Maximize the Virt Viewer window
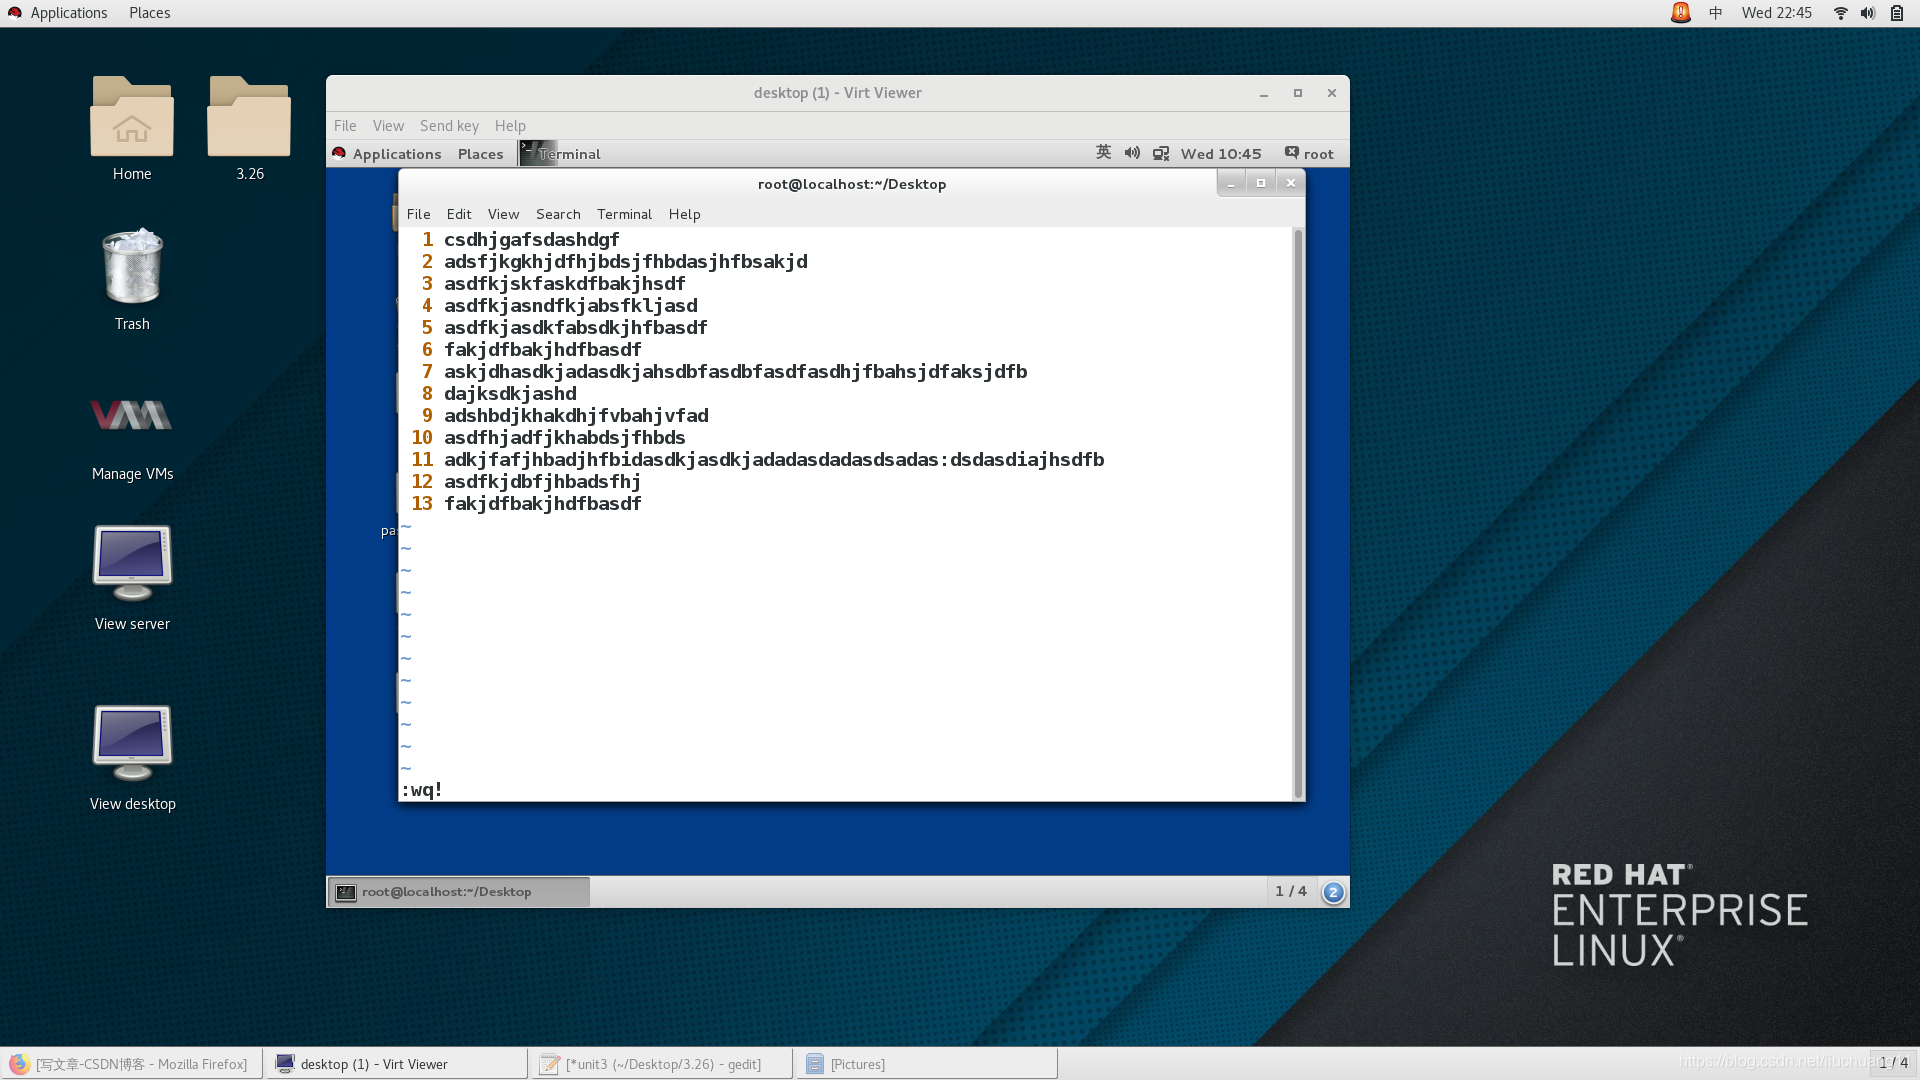The width and height of the screenshot is (1920, 1080). 1298,93
